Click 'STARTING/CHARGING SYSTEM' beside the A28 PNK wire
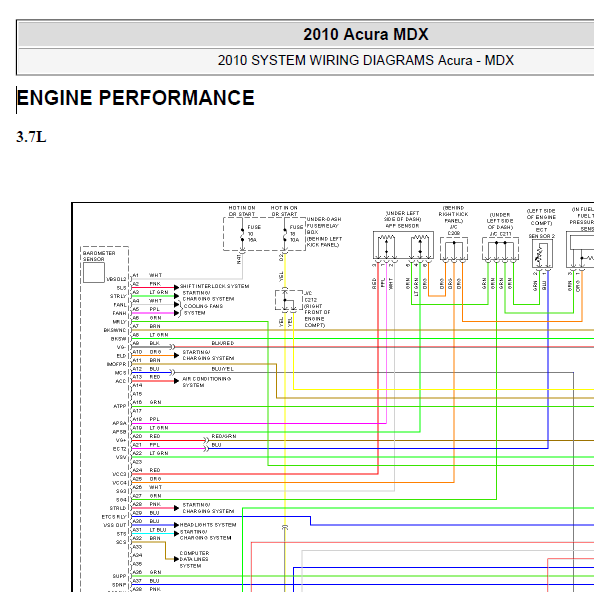The width and height of the screenshot is (594, 592). click(208, 508)
